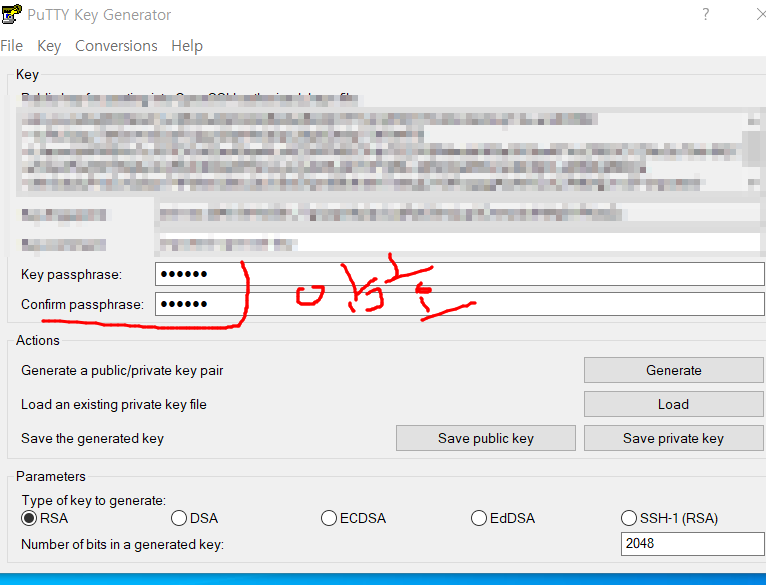
Task: Open the Help menu
Action: click(187, 45)
